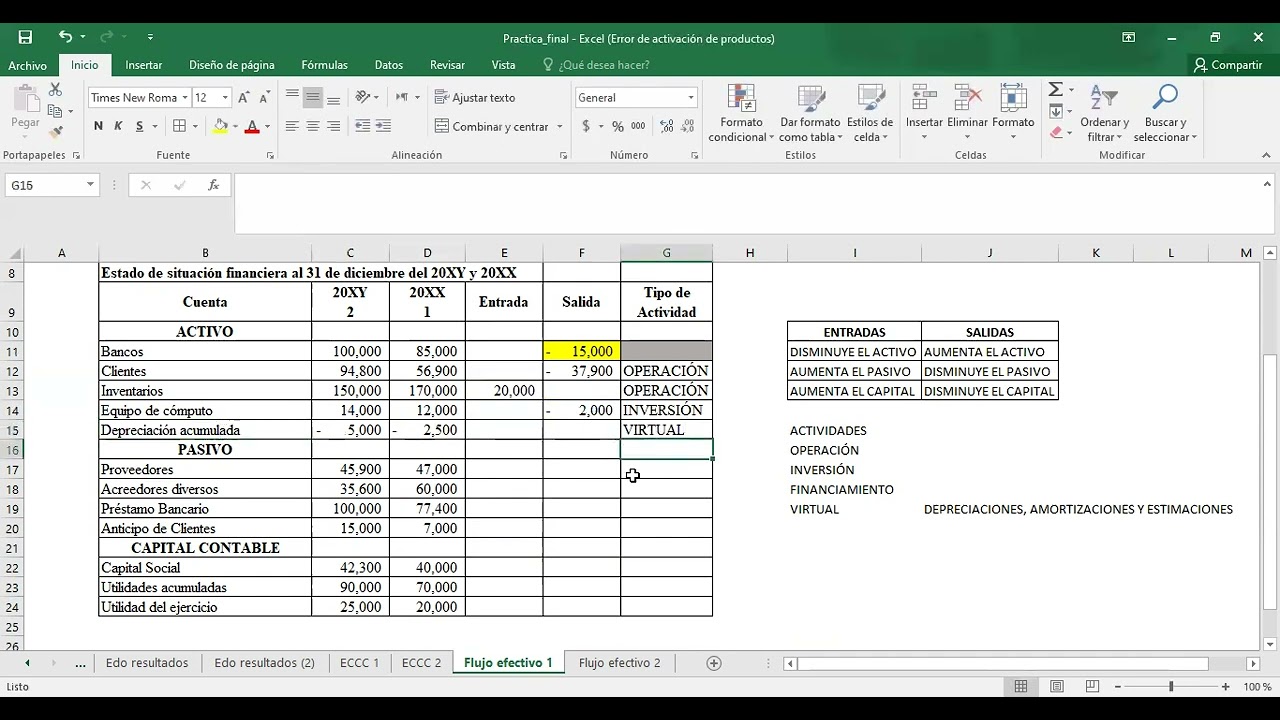1280x720 pixels.
Task: Toggle Underline (S) formatting
Action: (x=140, y=126)
